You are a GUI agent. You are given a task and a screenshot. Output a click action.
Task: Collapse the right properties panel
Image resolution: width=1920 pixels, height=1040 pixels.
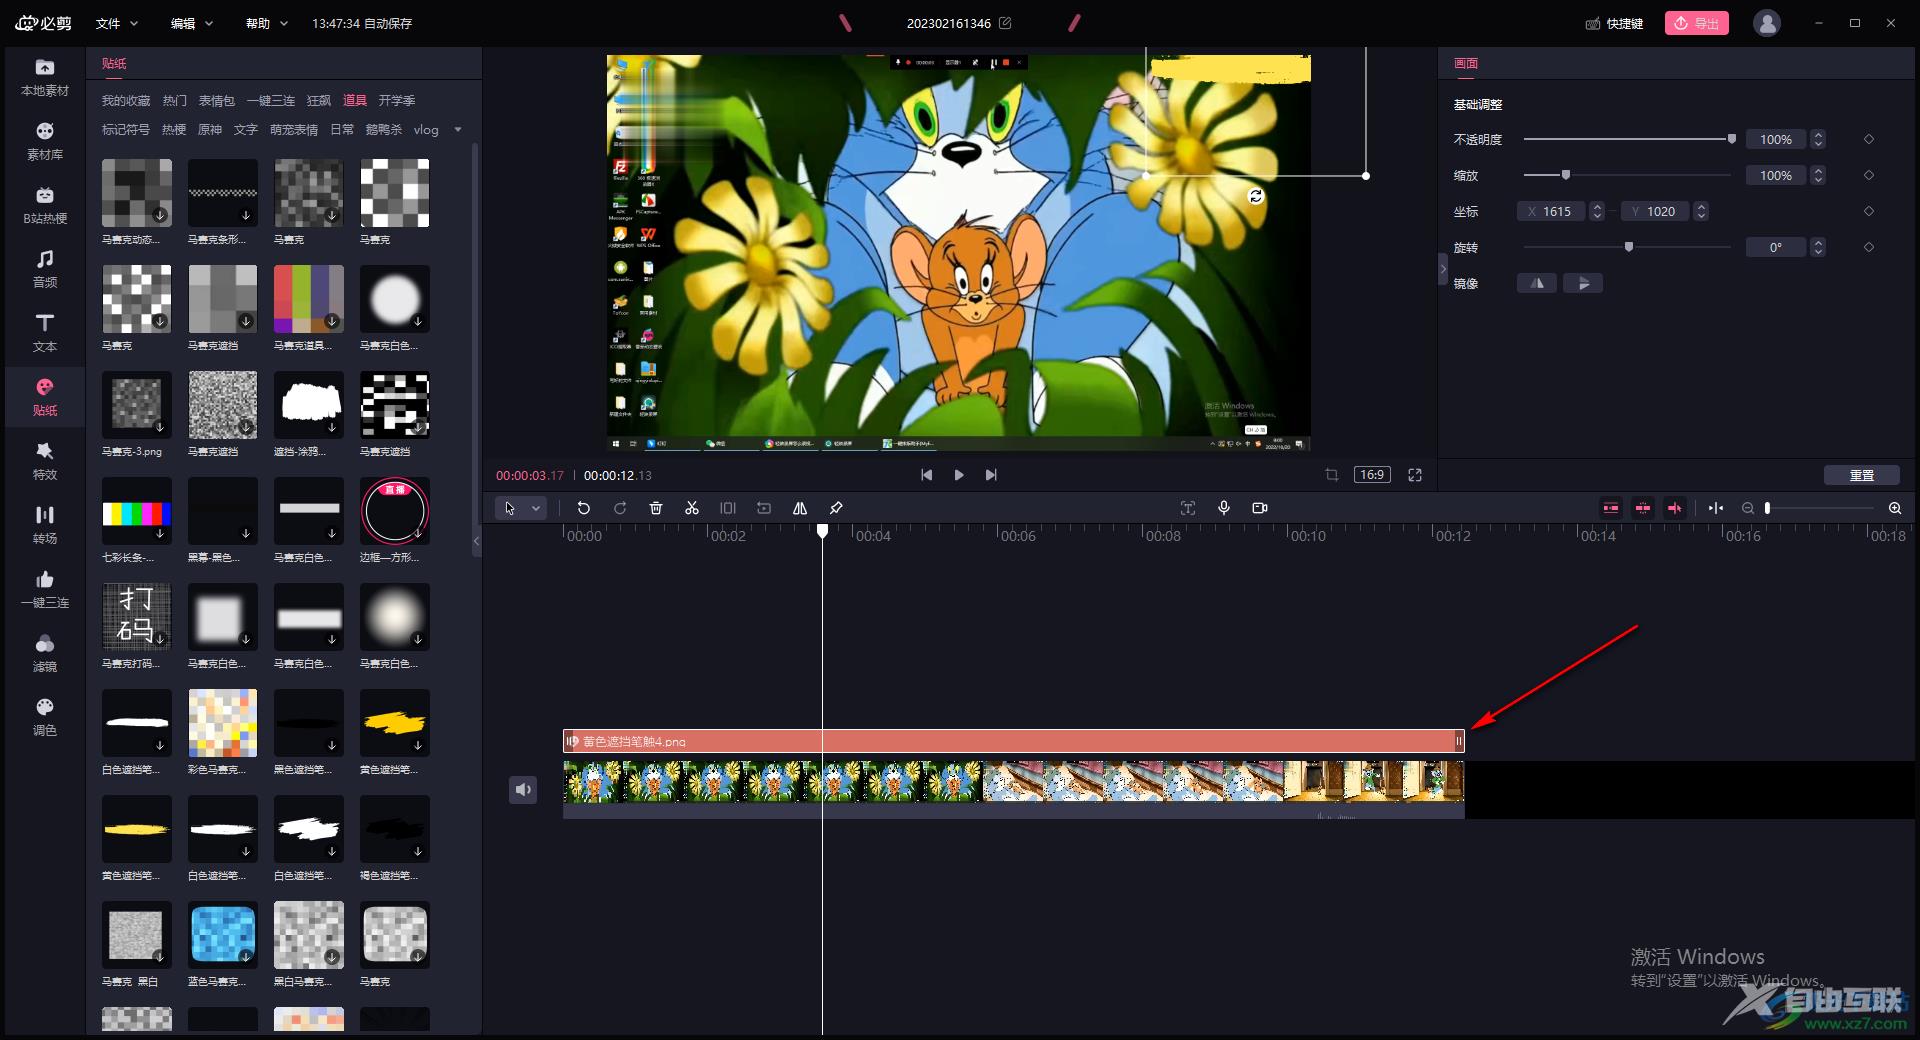click(x=1443, y=268)
